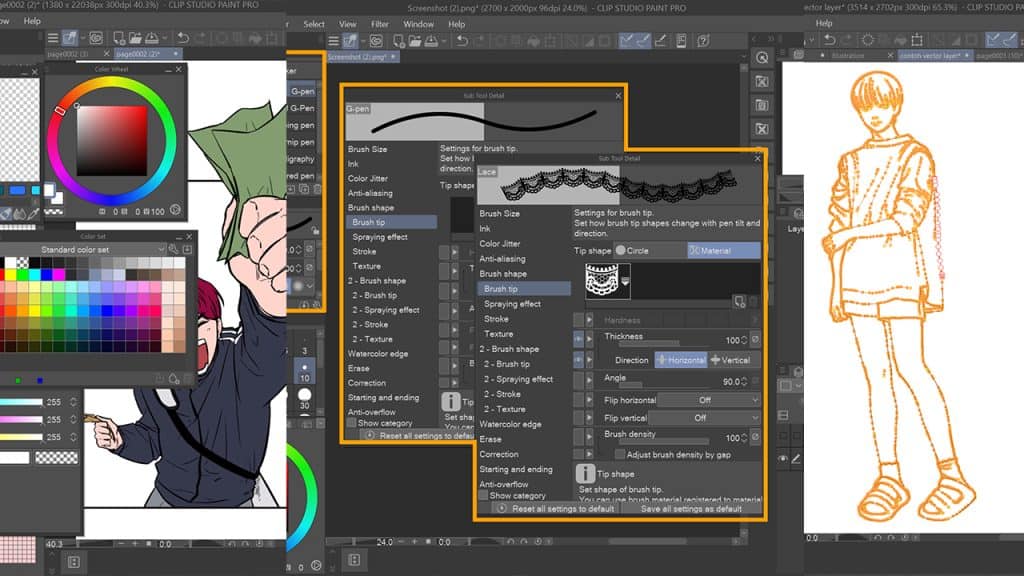Select Watercolor edge category in Lace dialog
1024x576 pixels.
(x=510, y=424)
